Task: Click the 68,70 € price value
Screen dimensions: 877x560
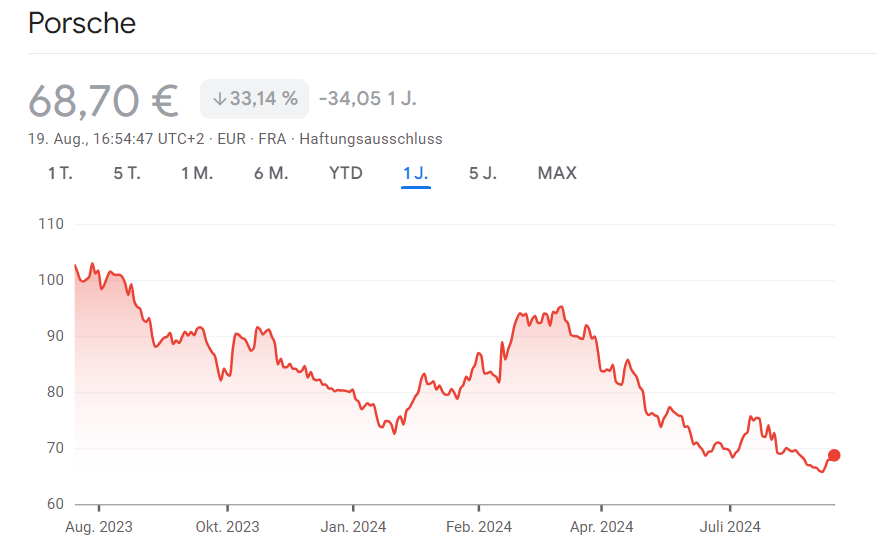Action: (x=103, y=101)
